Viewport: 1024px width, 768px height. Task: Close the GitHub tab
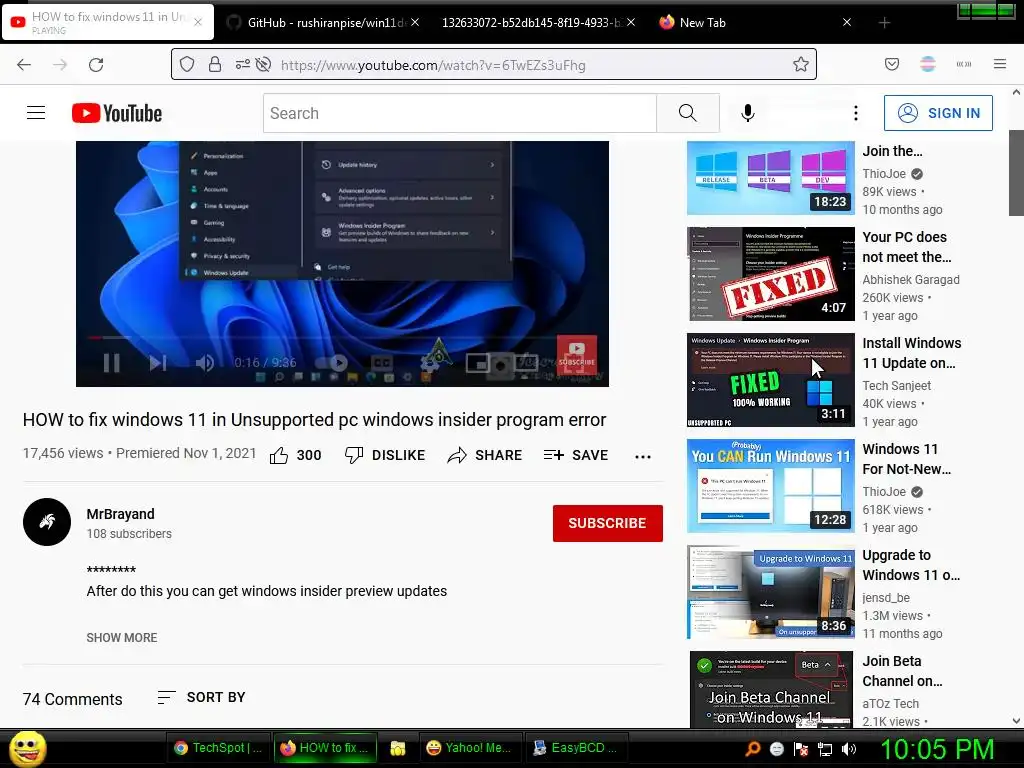pos(415,23)
